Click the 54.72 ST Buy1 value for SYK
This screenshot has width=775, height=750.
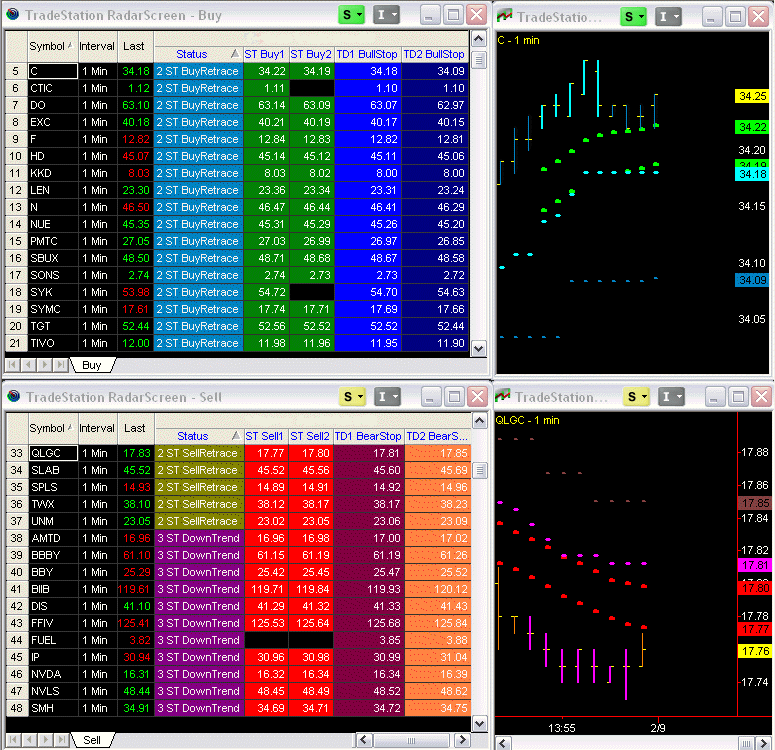(x=266, y=292)
